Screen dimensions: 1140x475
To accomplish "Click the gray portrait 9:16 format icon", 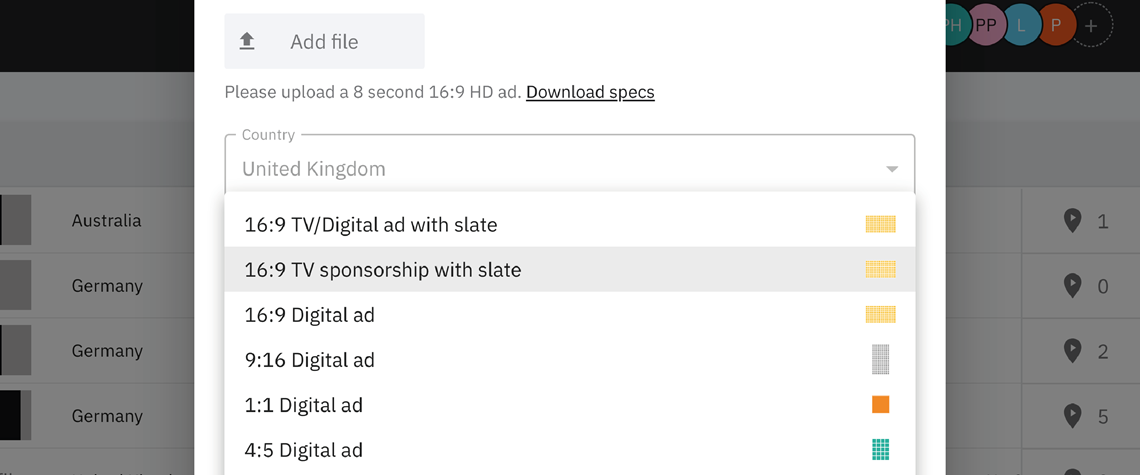I will tap(880, 359).
